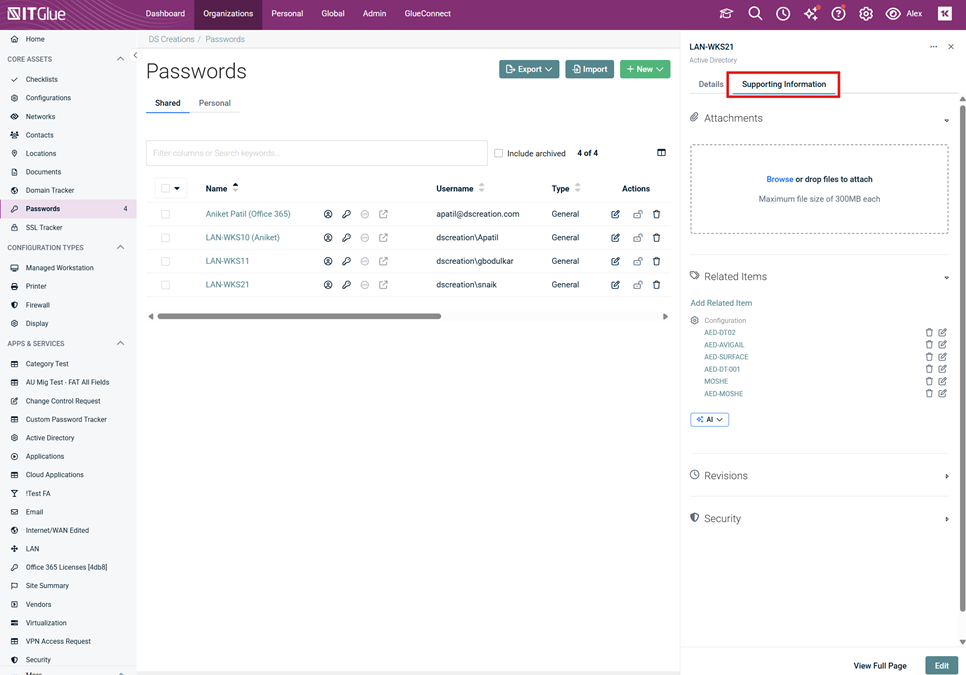Edit the Aniket Patil (Office 365) password
This screenshot has height=675, width=966.
pyautogui.click(x=615, y=214)
